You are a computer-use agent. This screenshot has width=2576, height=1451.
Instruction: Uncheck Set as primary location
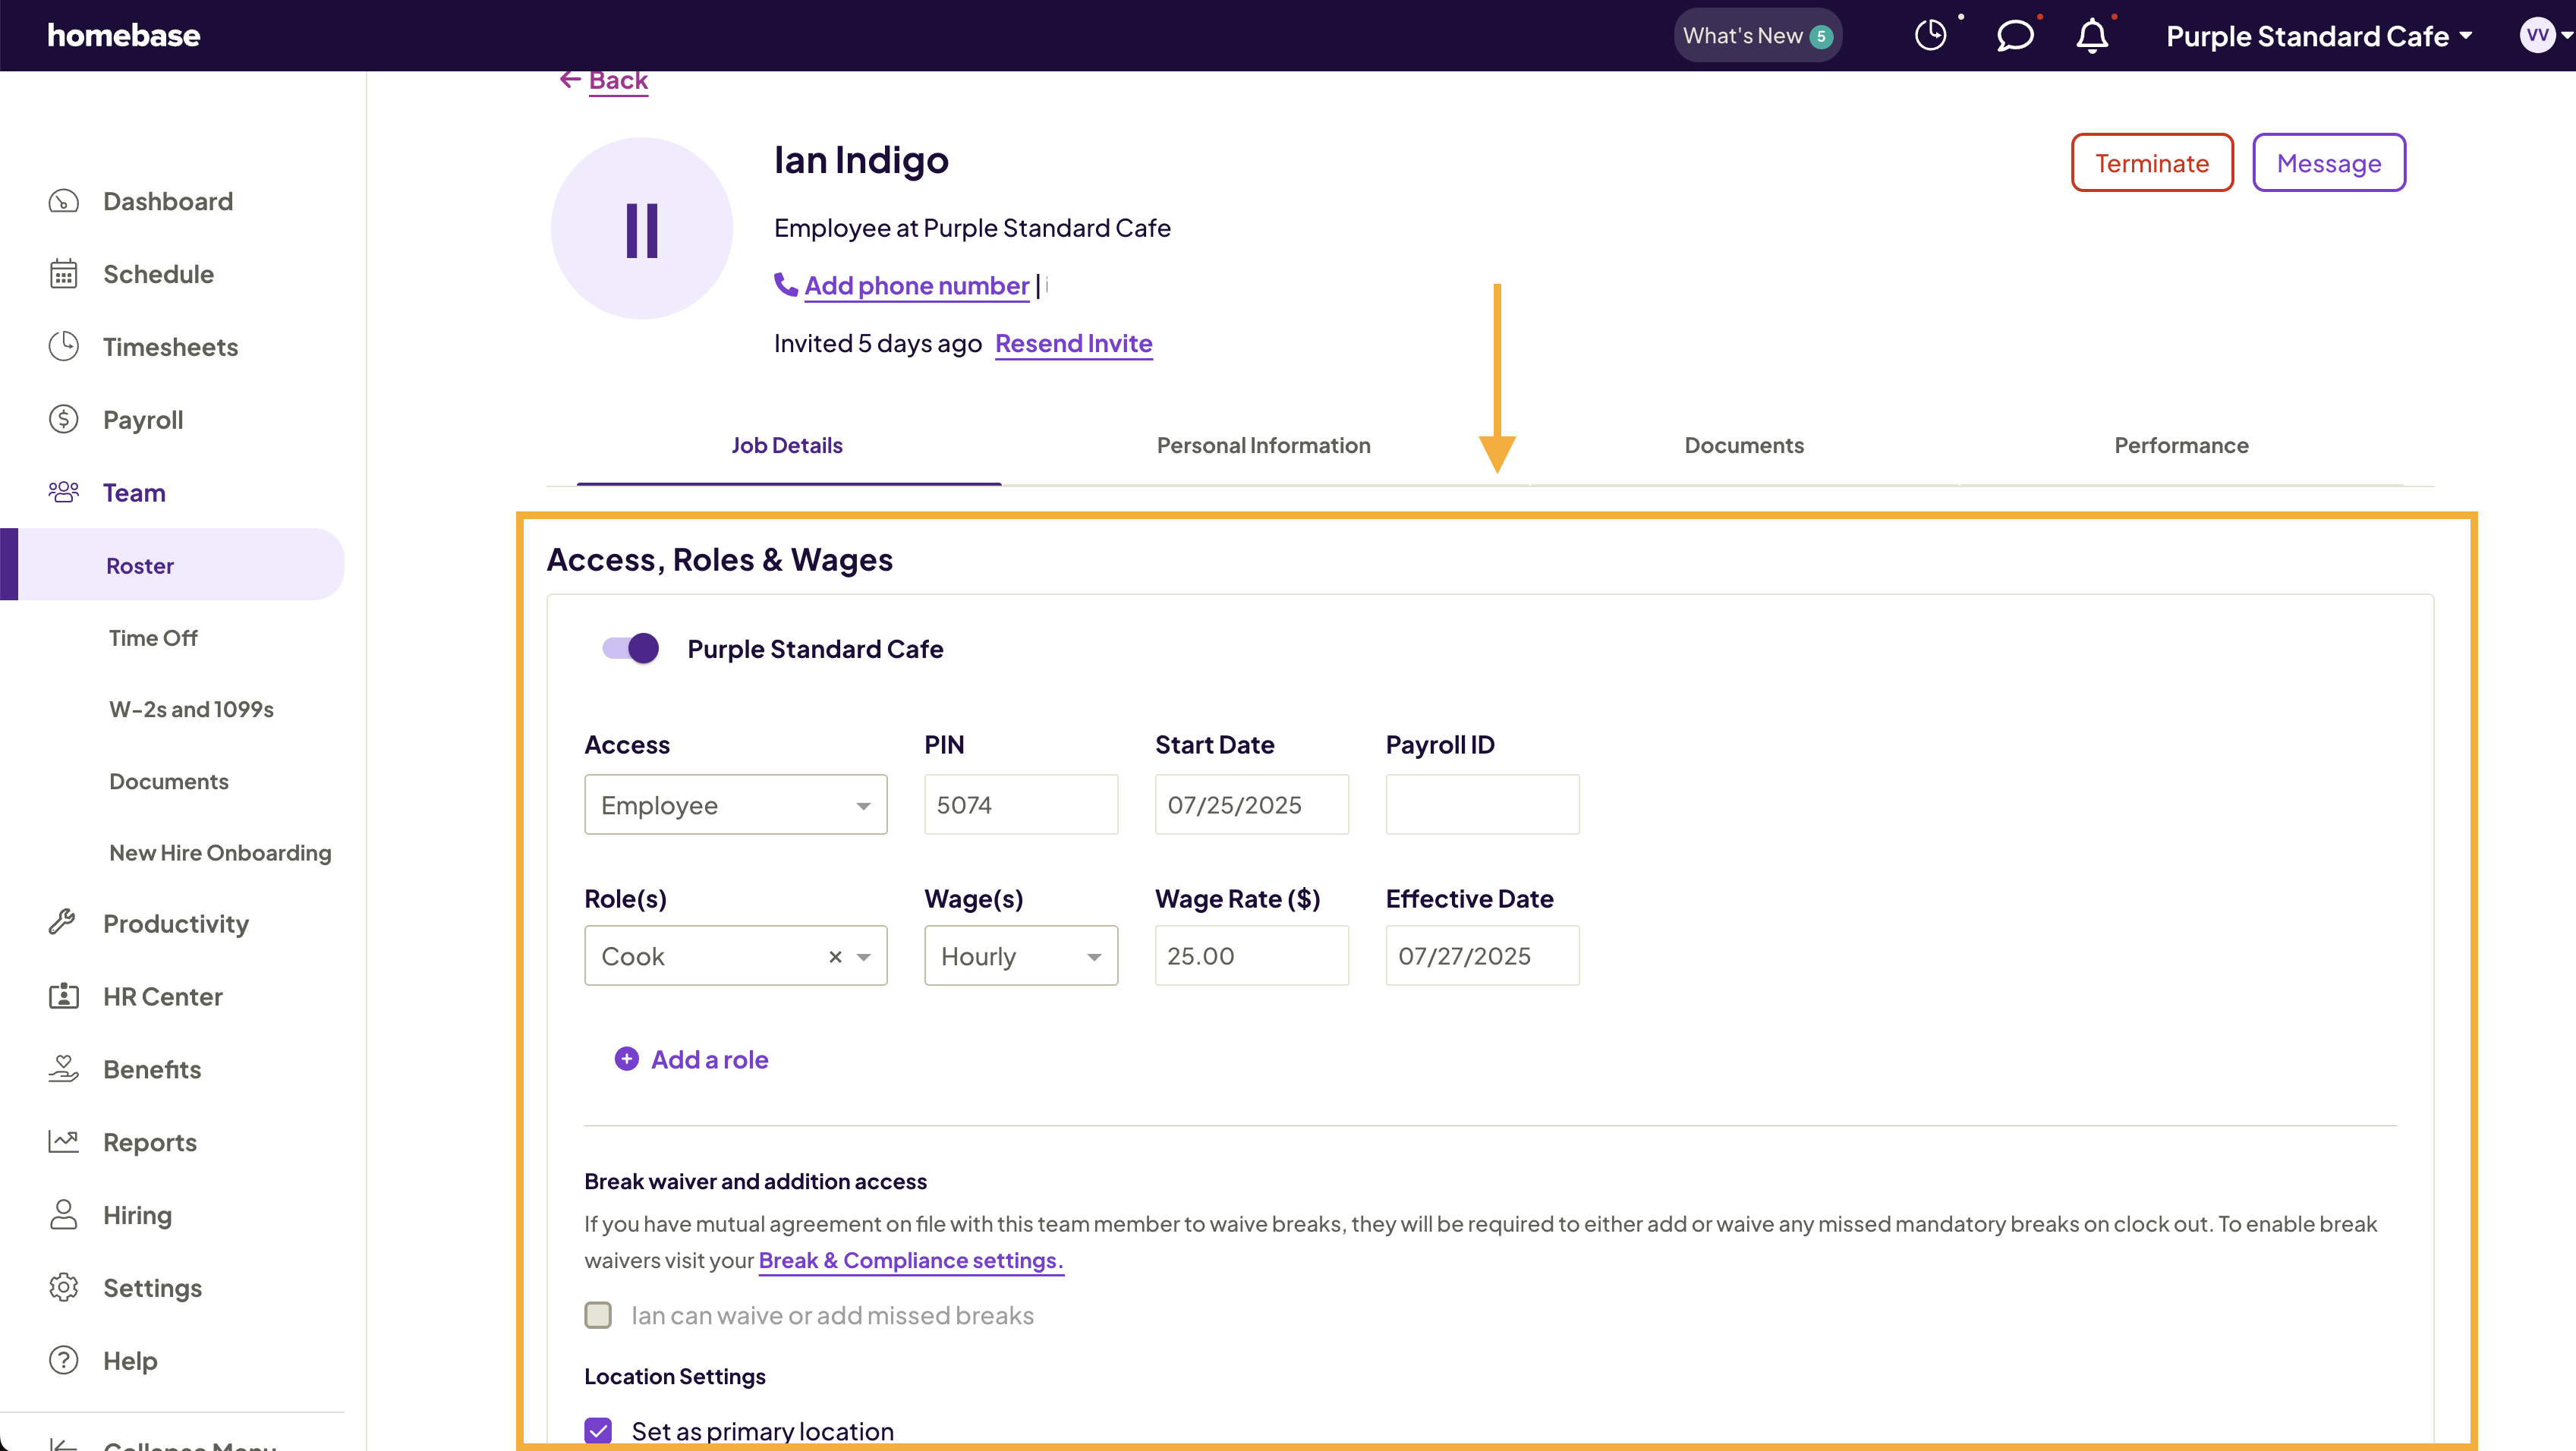(x=598, y=1430)
